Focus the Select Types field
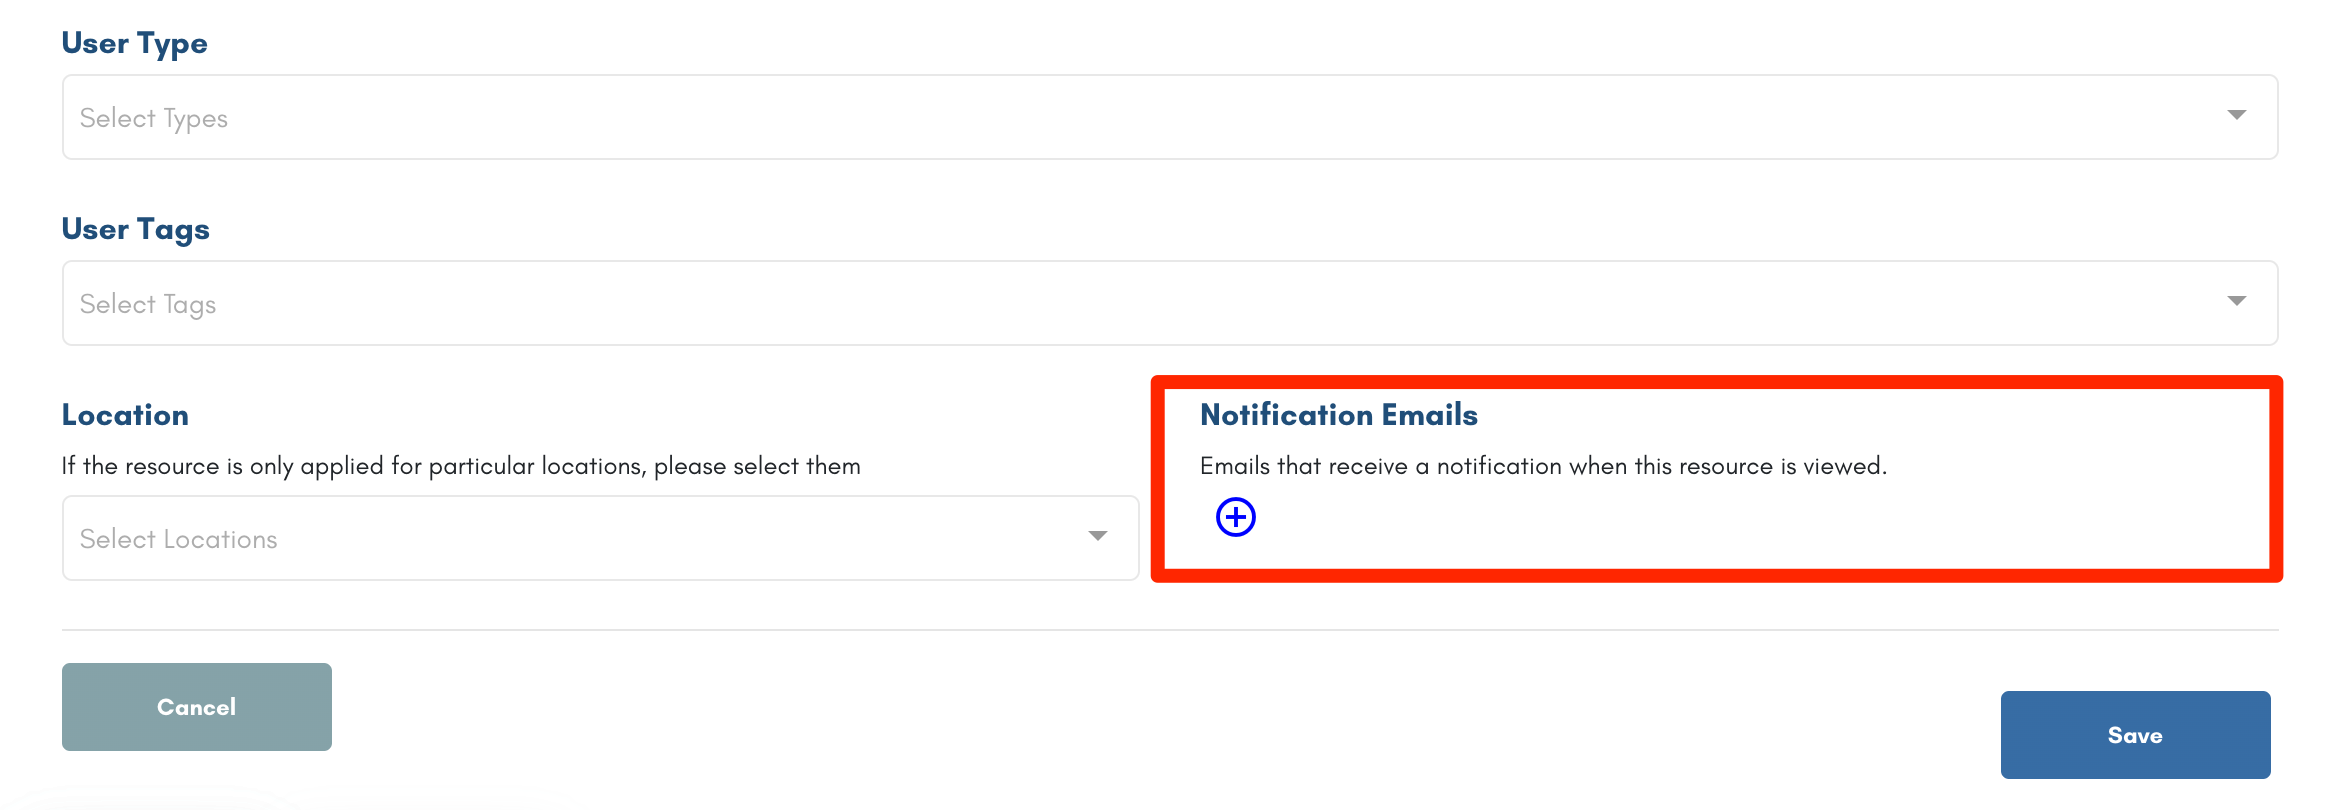This screenshot has width=2344, height=810. [x=1170, y=117]
